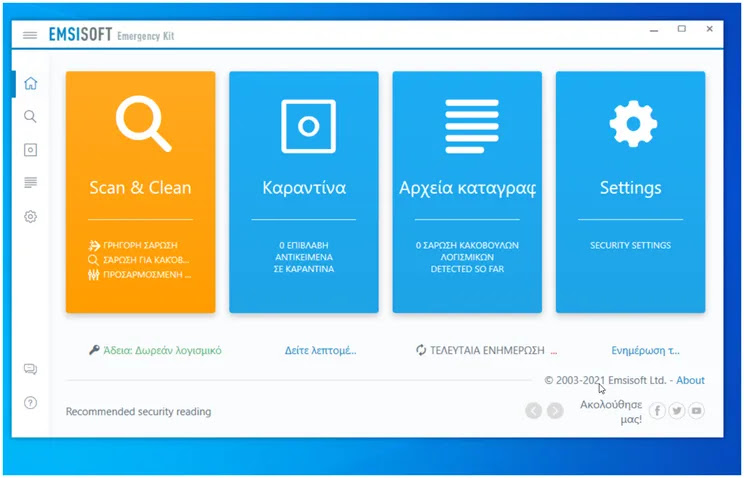Select the Home icon in sidebar
Viewport: 744px width, 478px height.
30,84
